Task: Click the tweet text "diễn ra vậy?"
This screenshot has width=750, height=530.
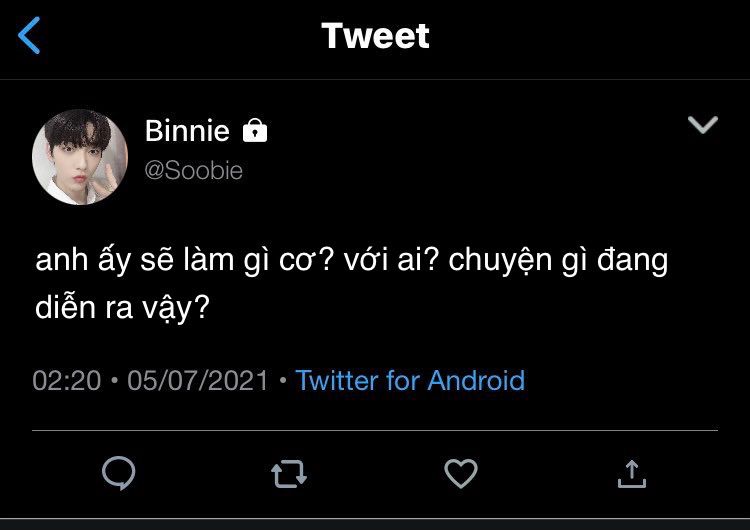Action: tap(122, 306)
